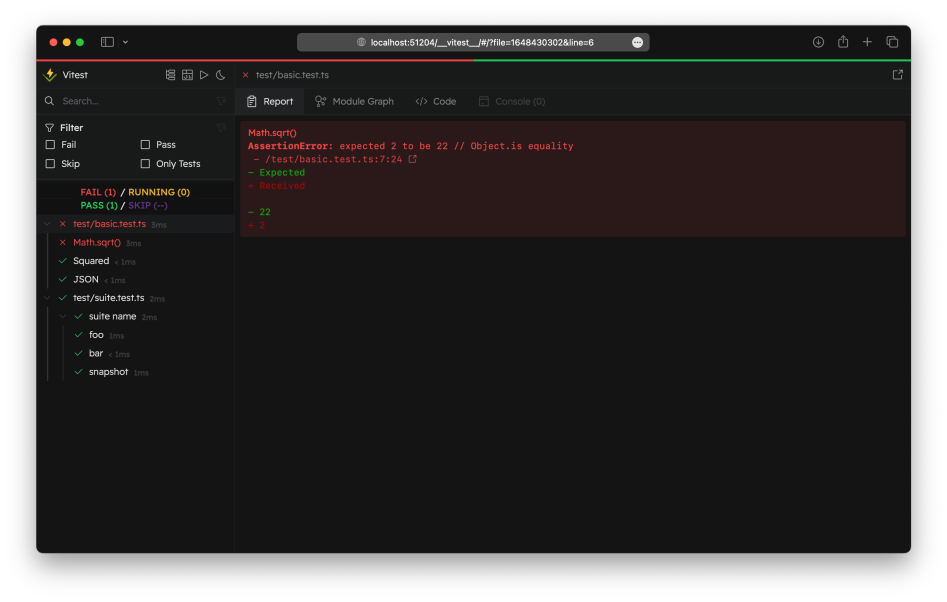Click the green check beside suite name
The image size is (947, 602).
pos(79,316)
